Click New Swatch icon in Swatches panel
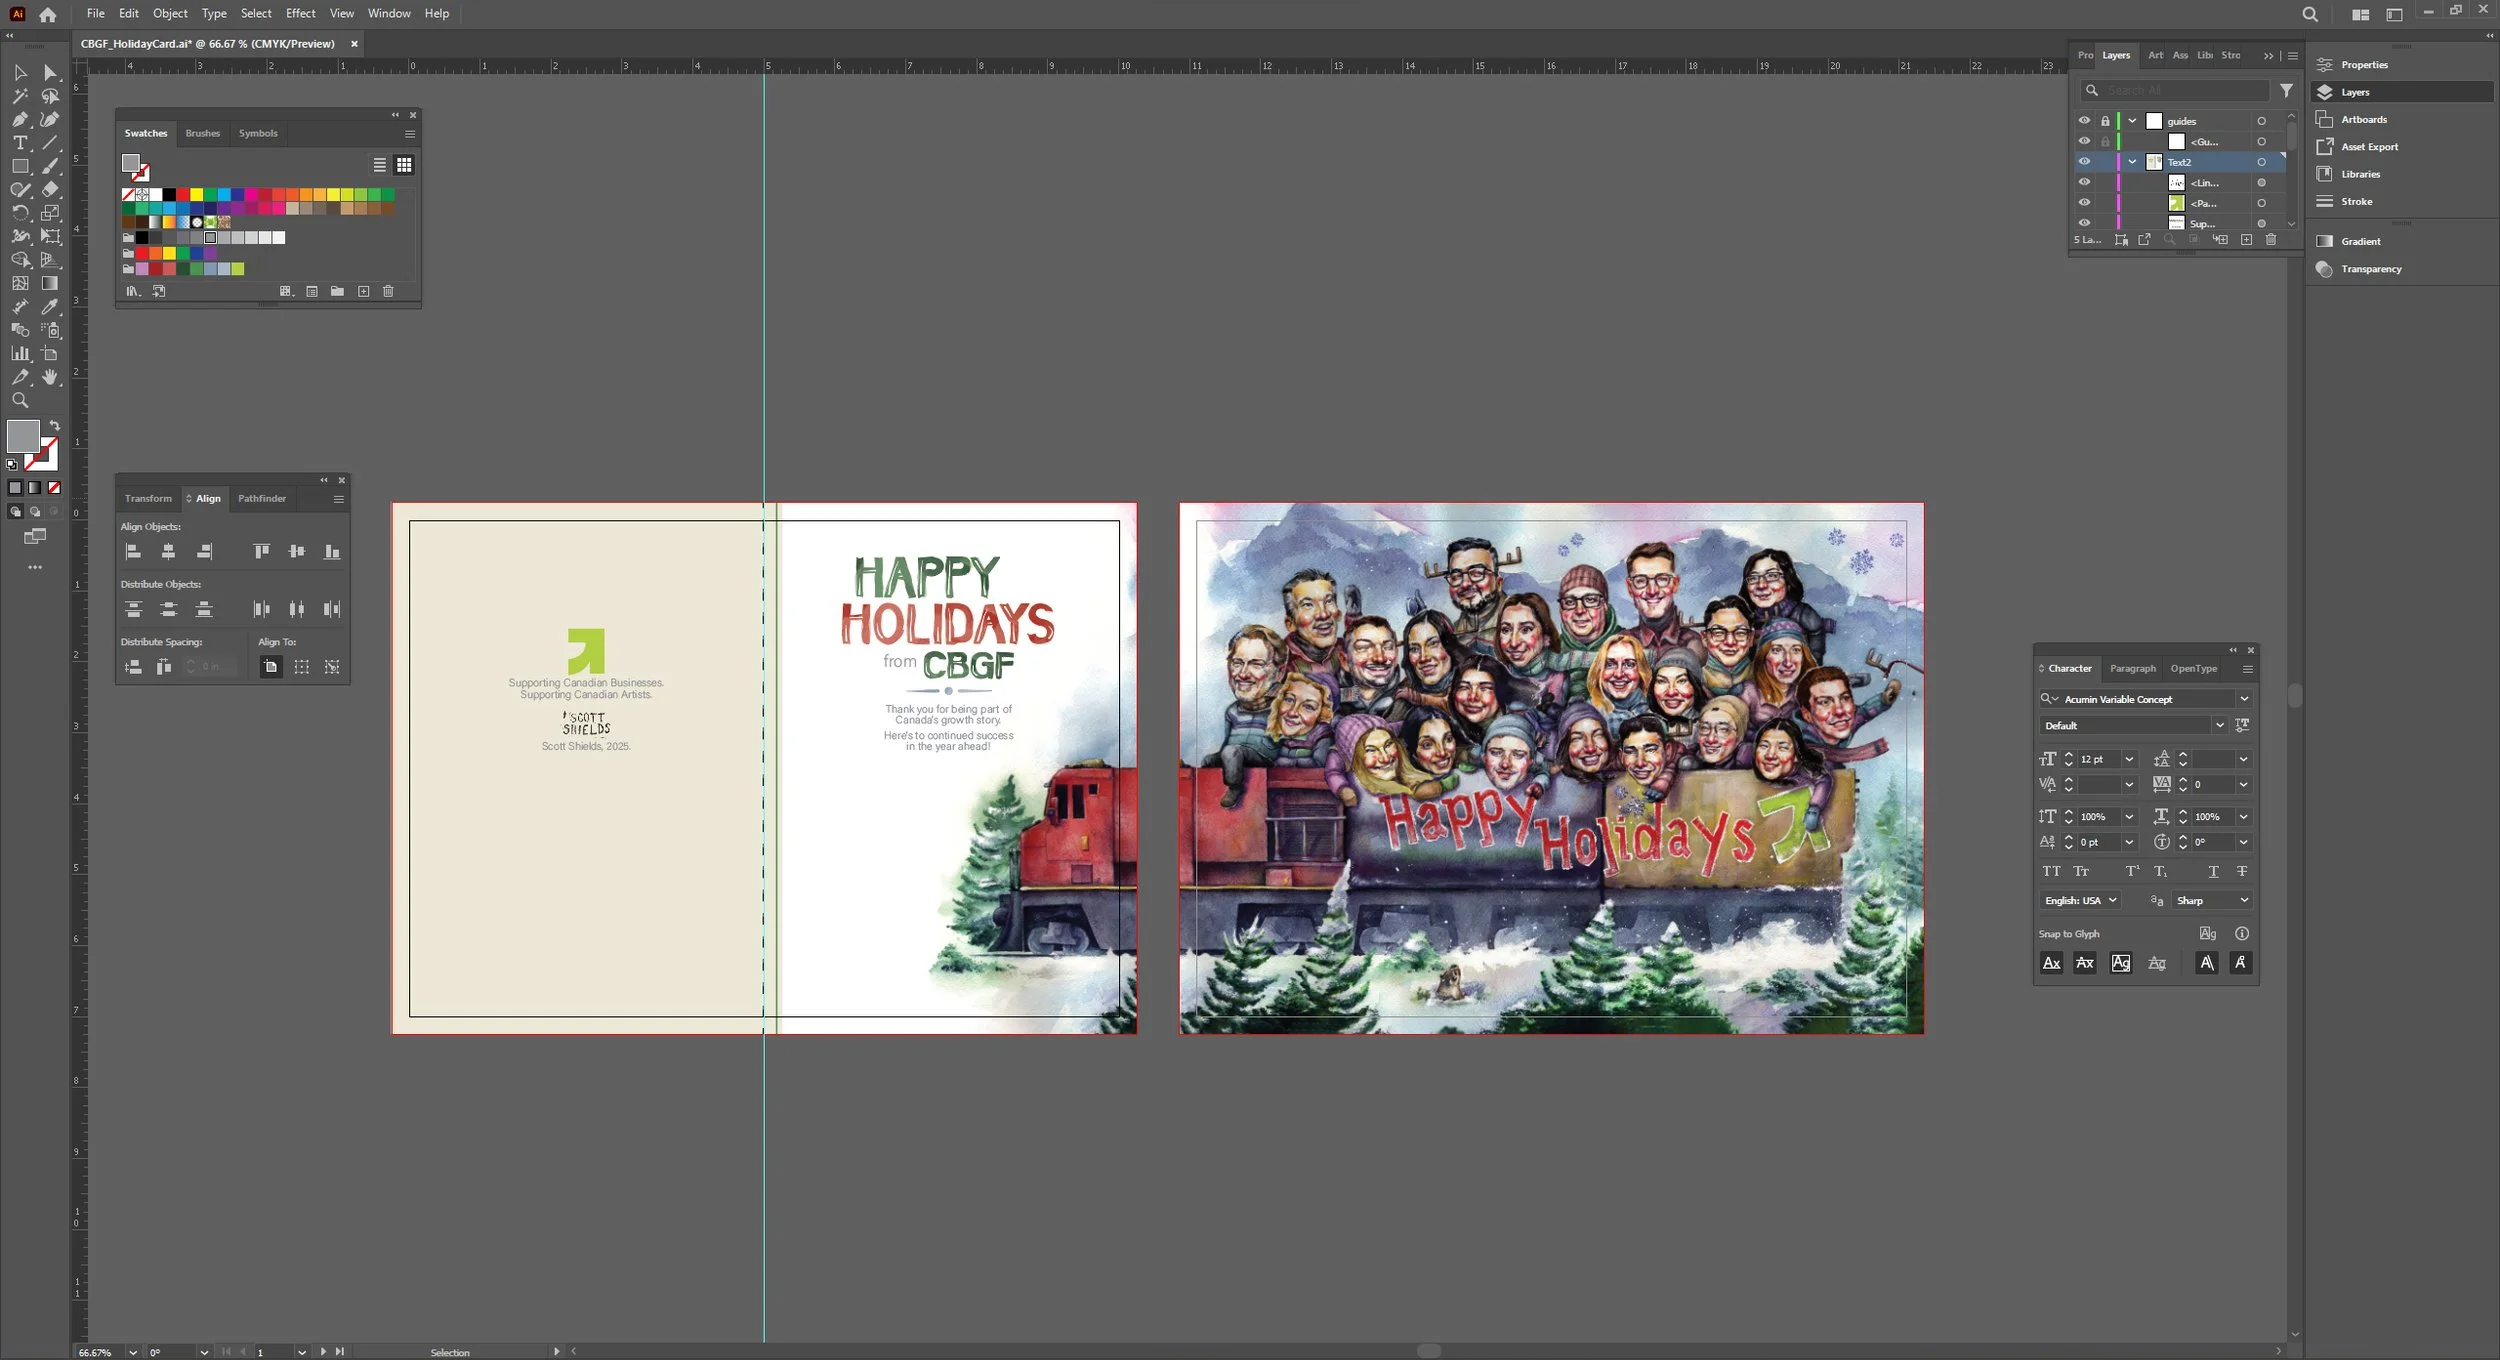 [363, 291]
